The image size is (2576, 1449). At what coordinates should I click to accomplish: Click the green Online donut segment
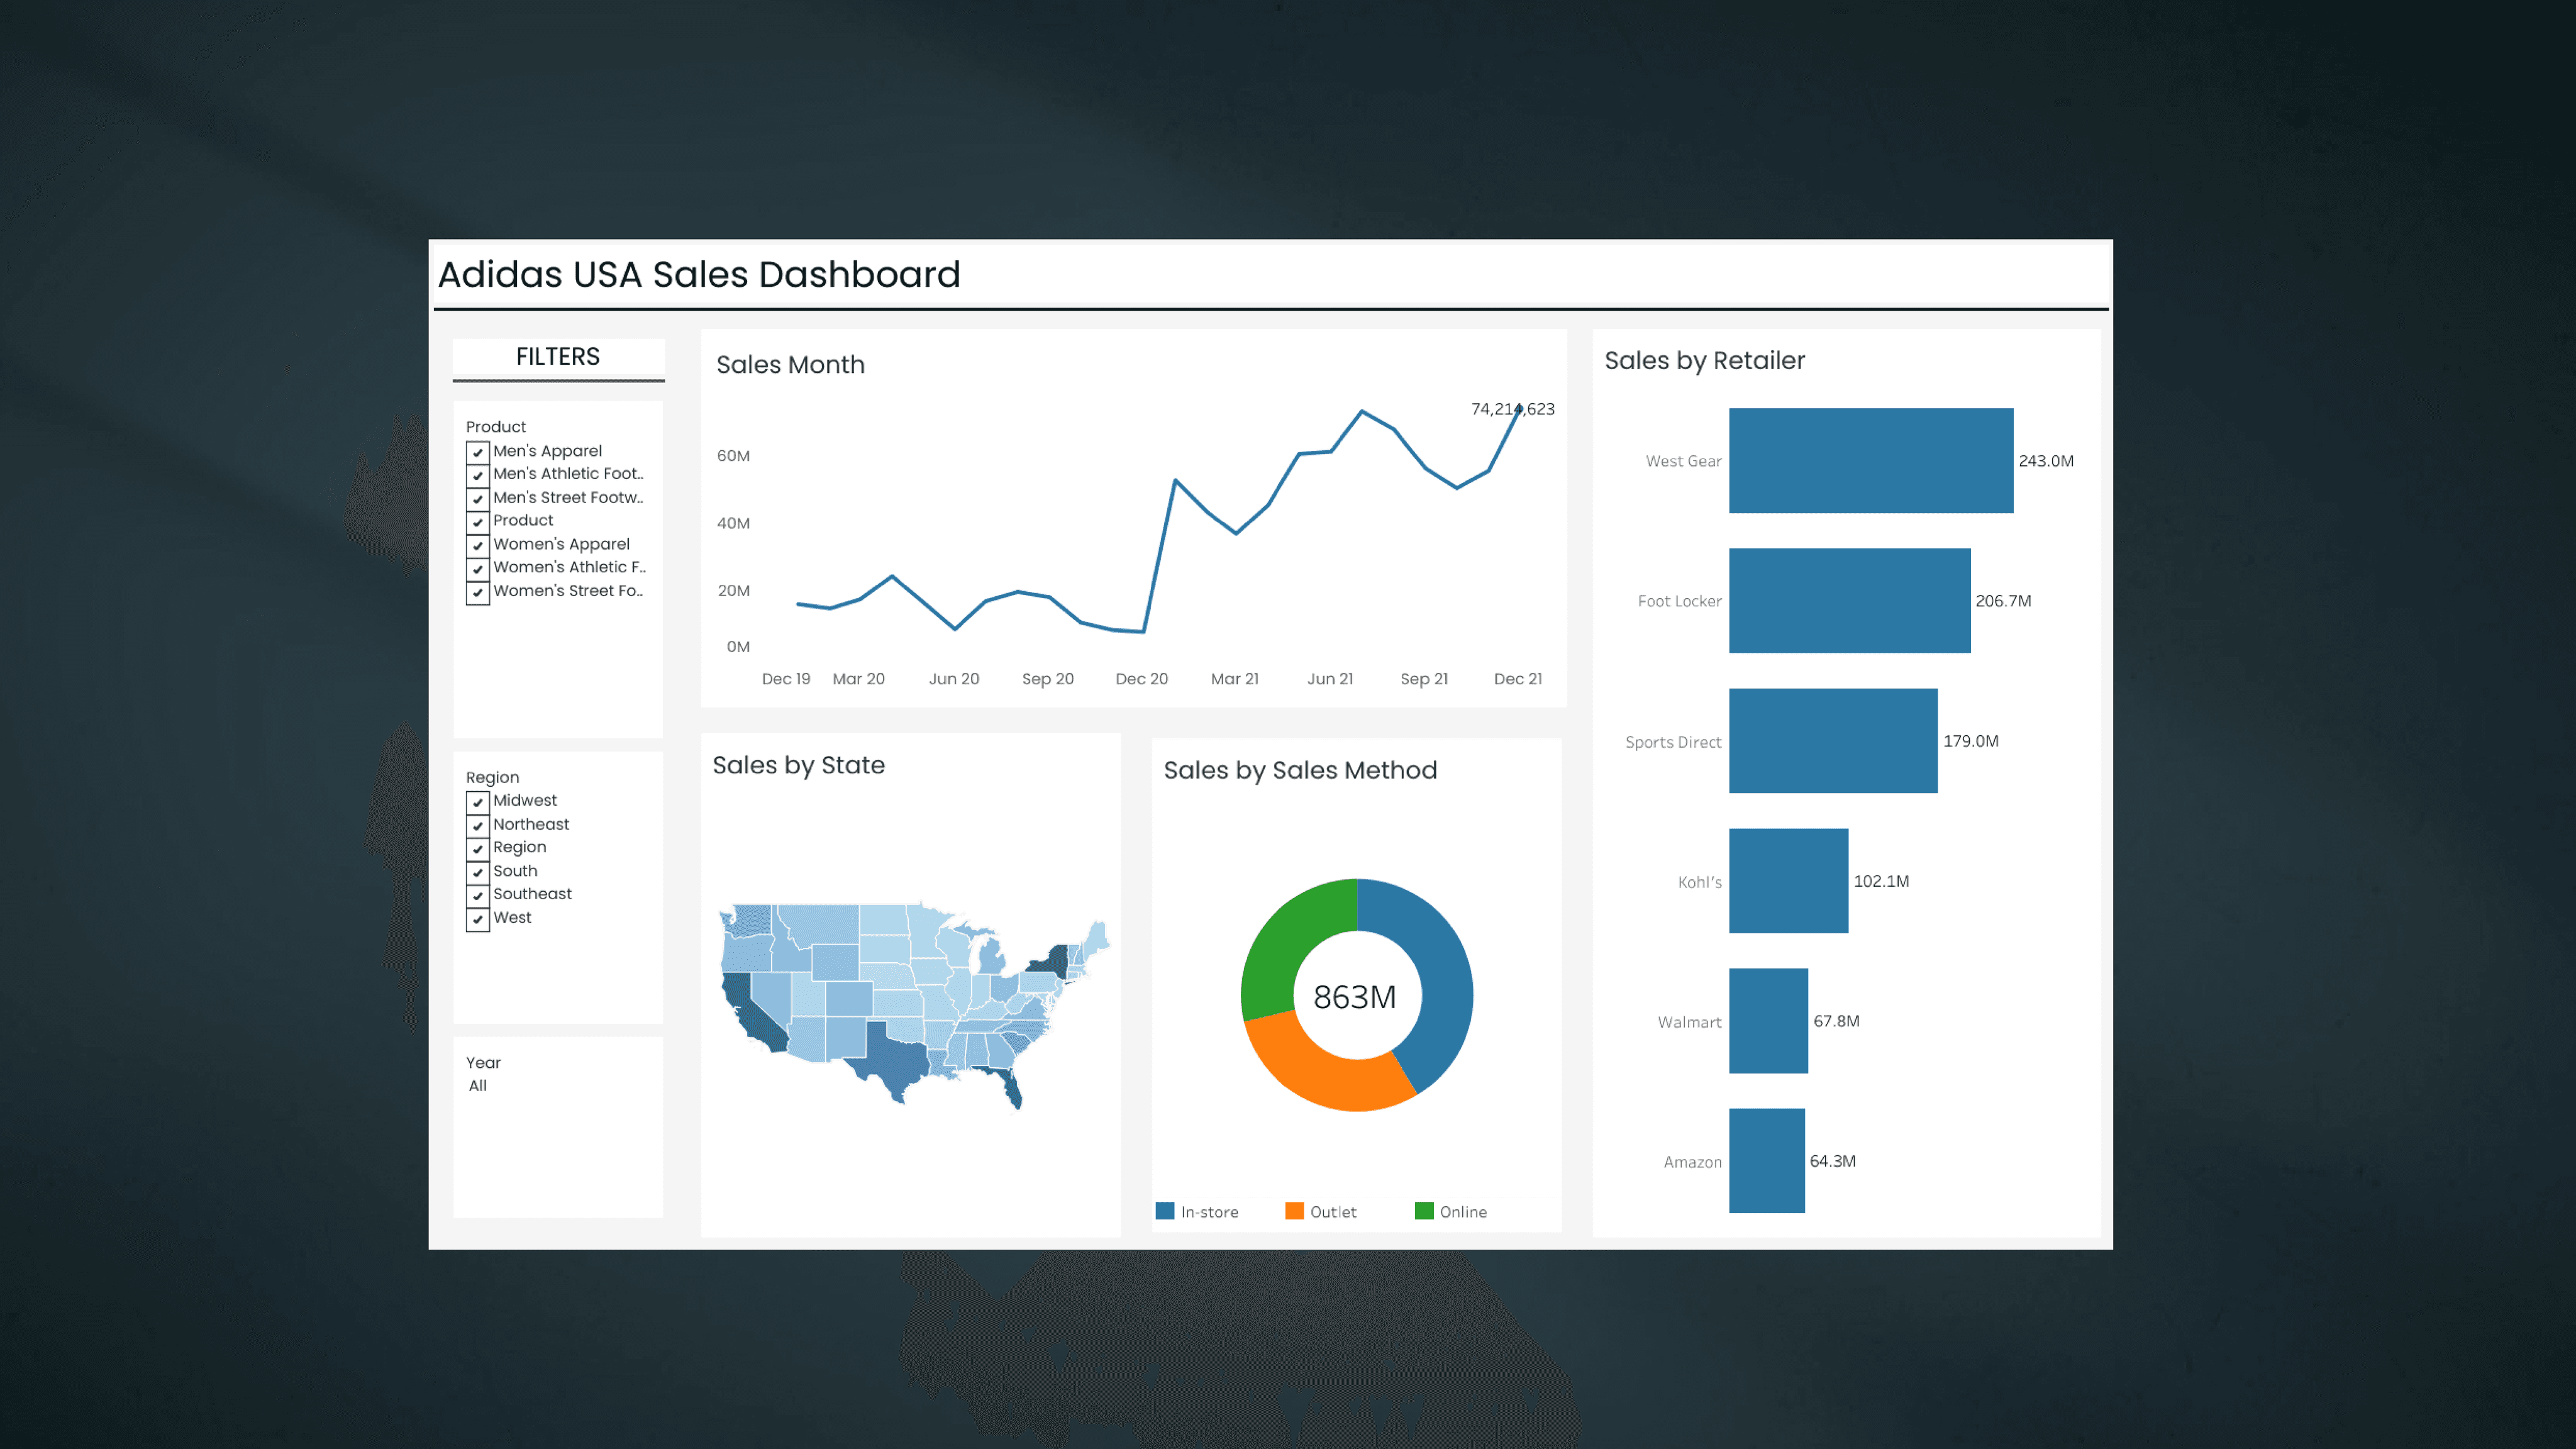coord(1287,940)
